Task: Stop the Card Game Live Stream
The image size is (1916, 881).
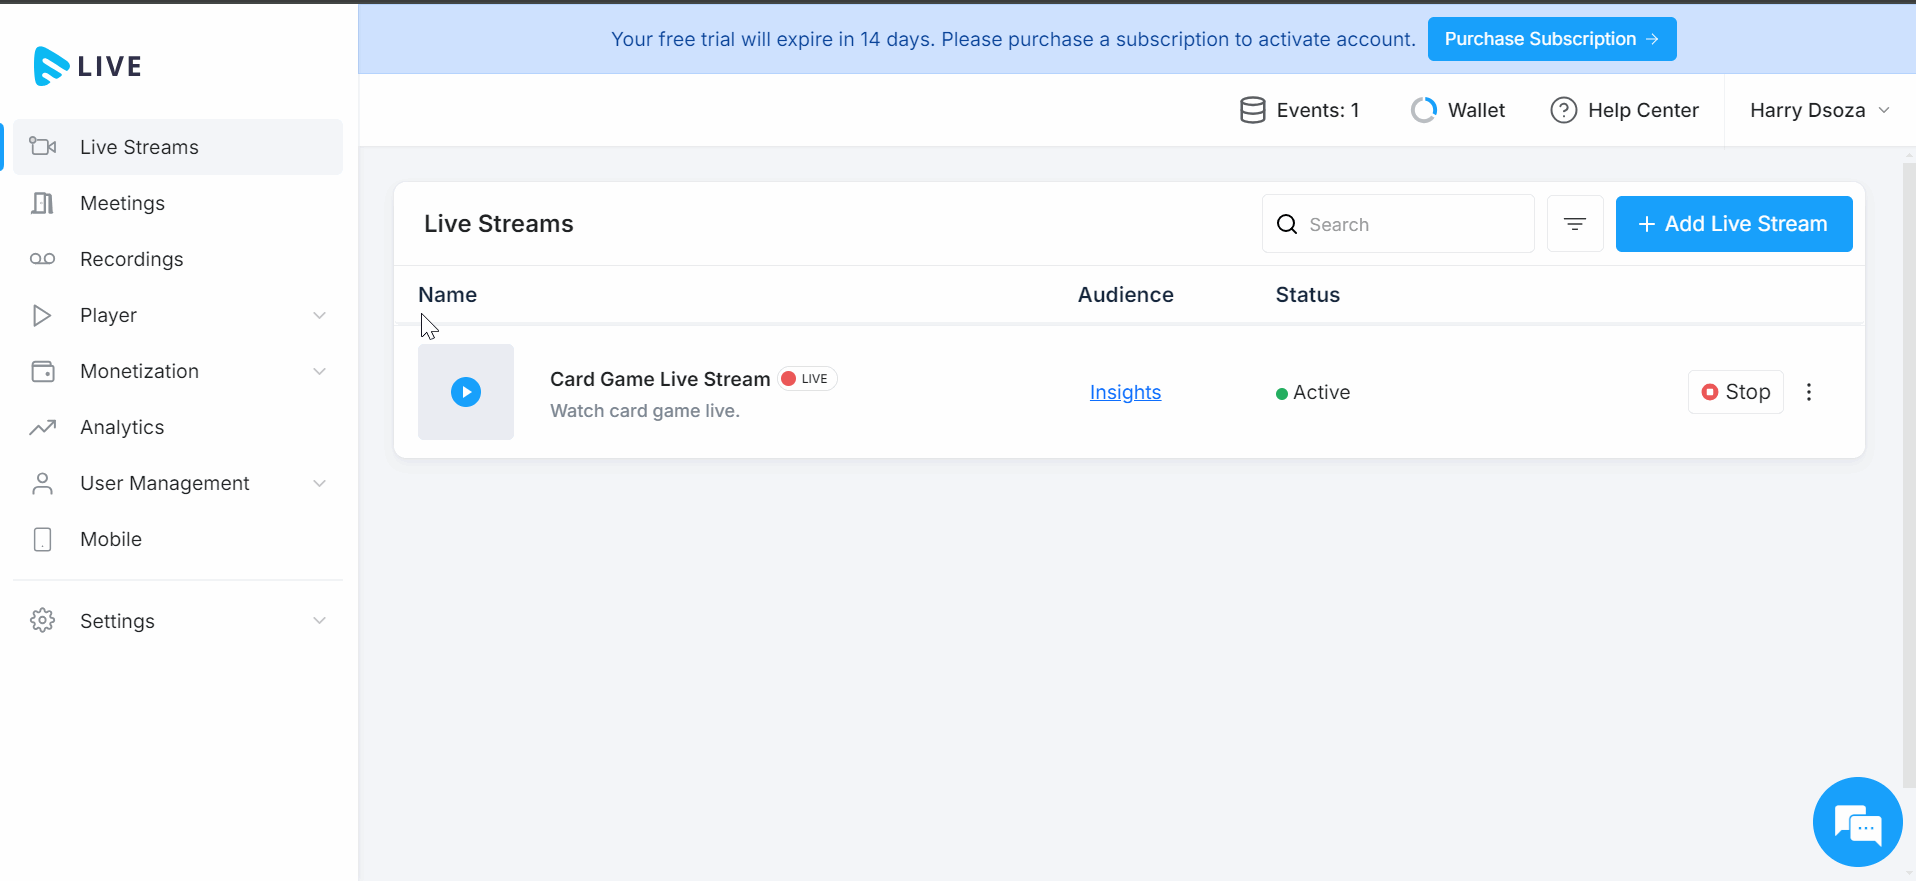Action: (1735, 392)
